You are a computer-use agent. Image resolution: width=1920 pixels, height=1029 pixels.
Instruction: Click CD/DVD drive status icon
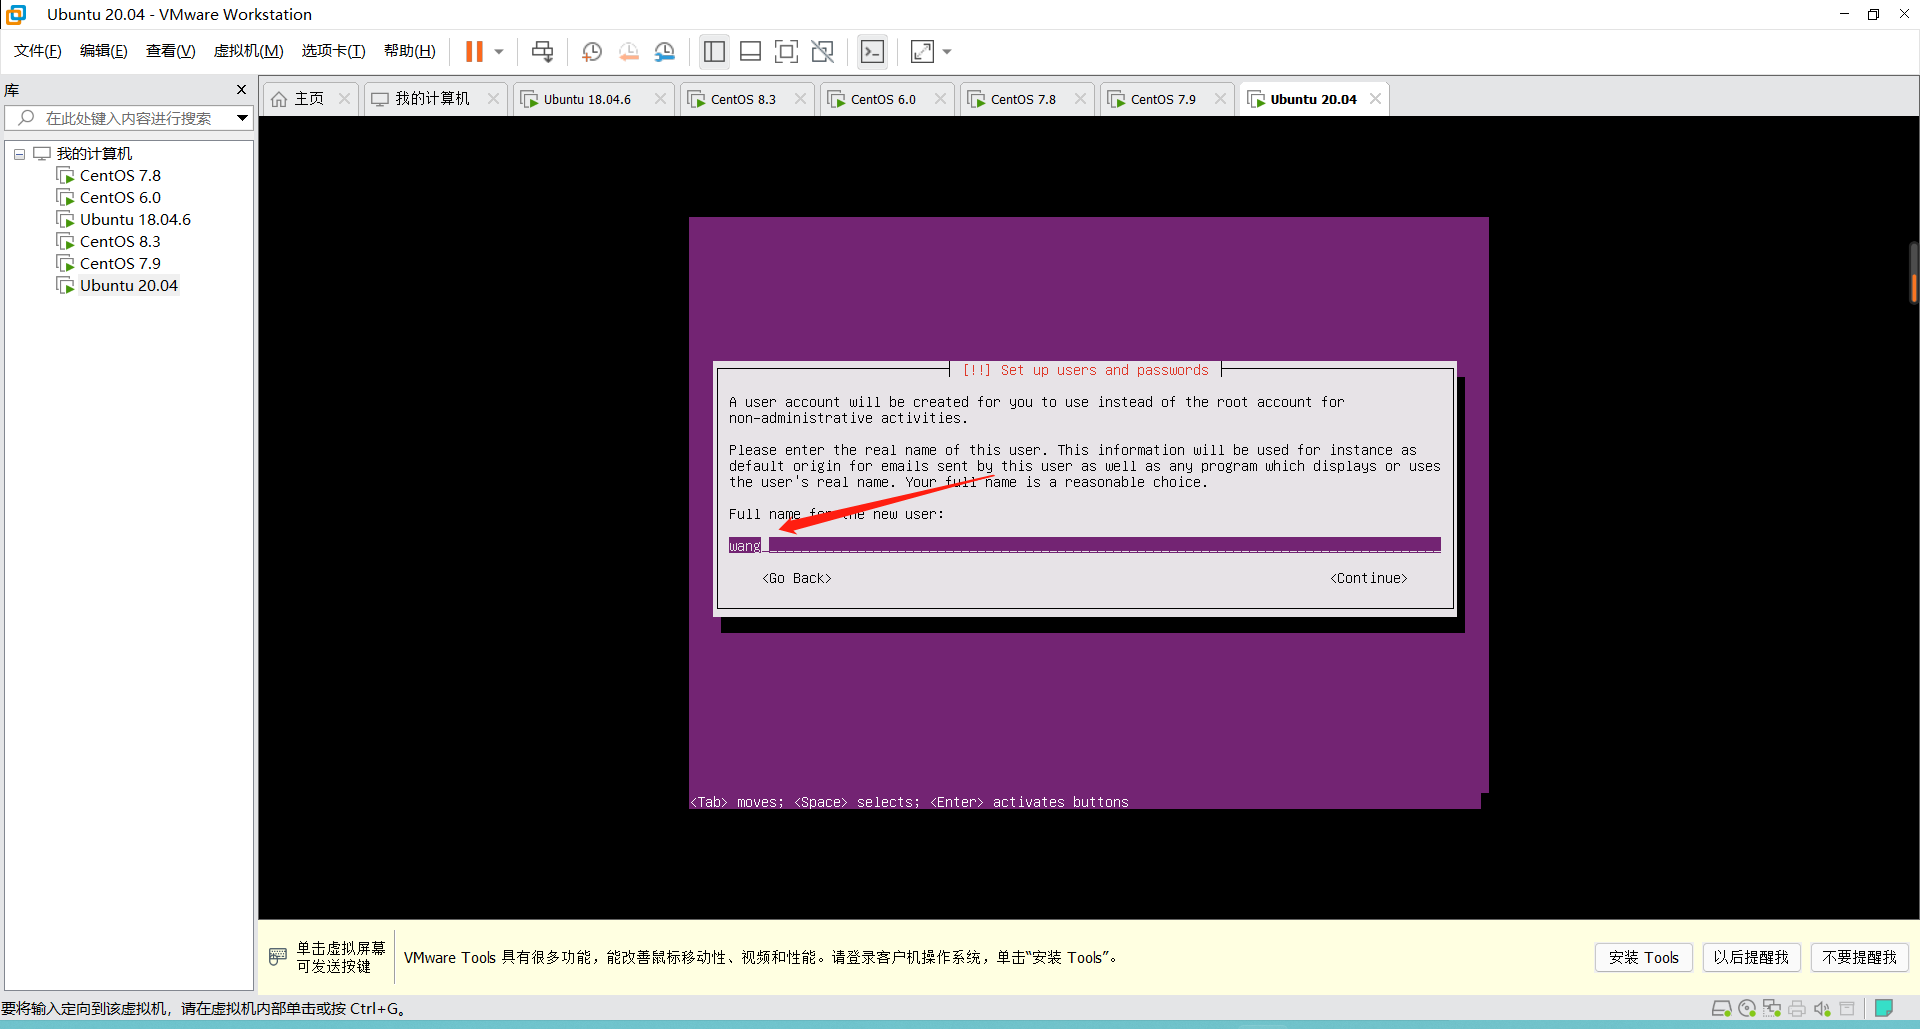point(1747,1008)
